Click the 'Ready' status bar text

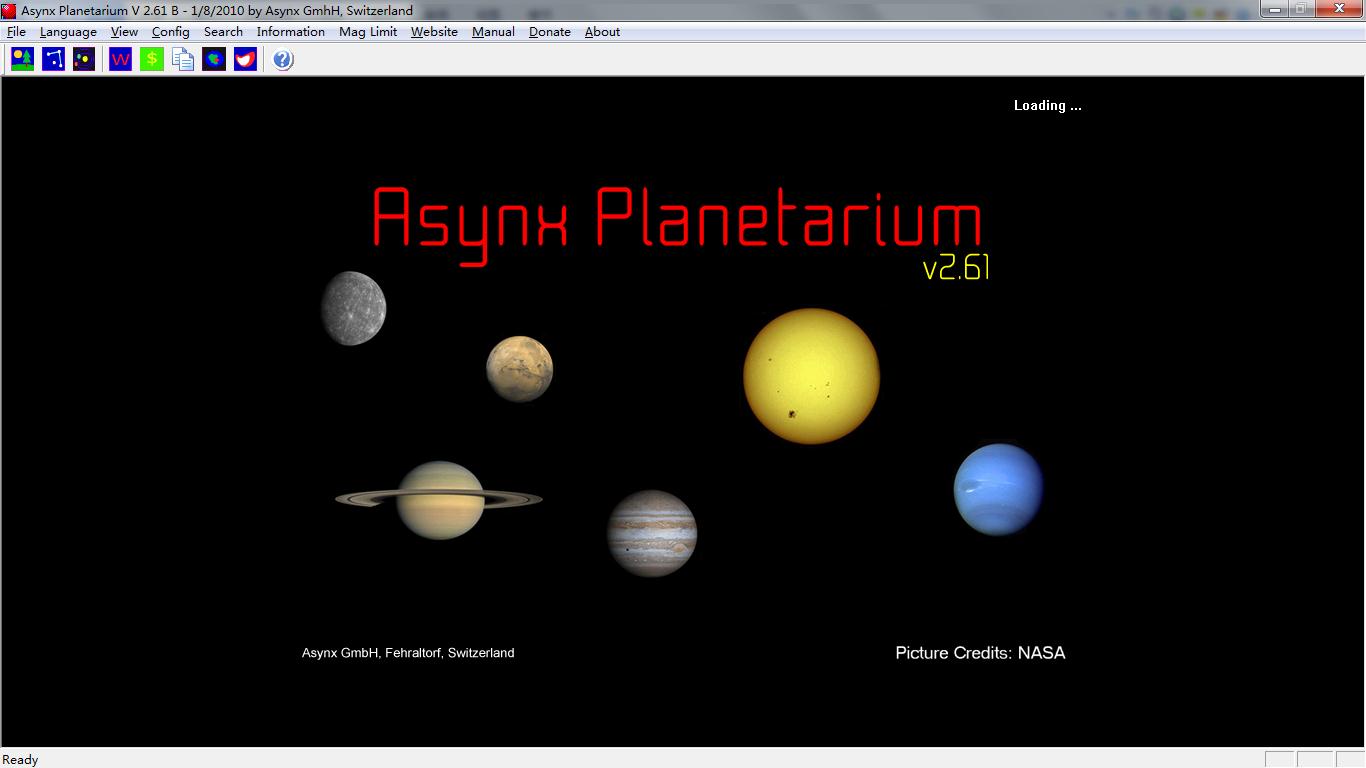coord(20,760)
